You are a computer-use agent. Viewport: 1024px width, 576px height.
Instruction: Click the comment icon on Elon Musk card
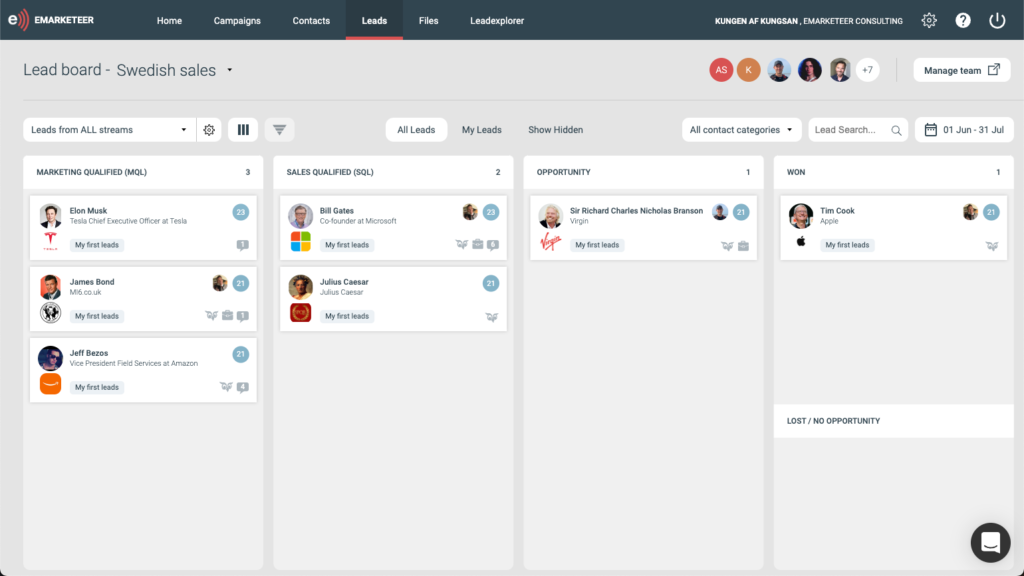click(x=242, y=245)
